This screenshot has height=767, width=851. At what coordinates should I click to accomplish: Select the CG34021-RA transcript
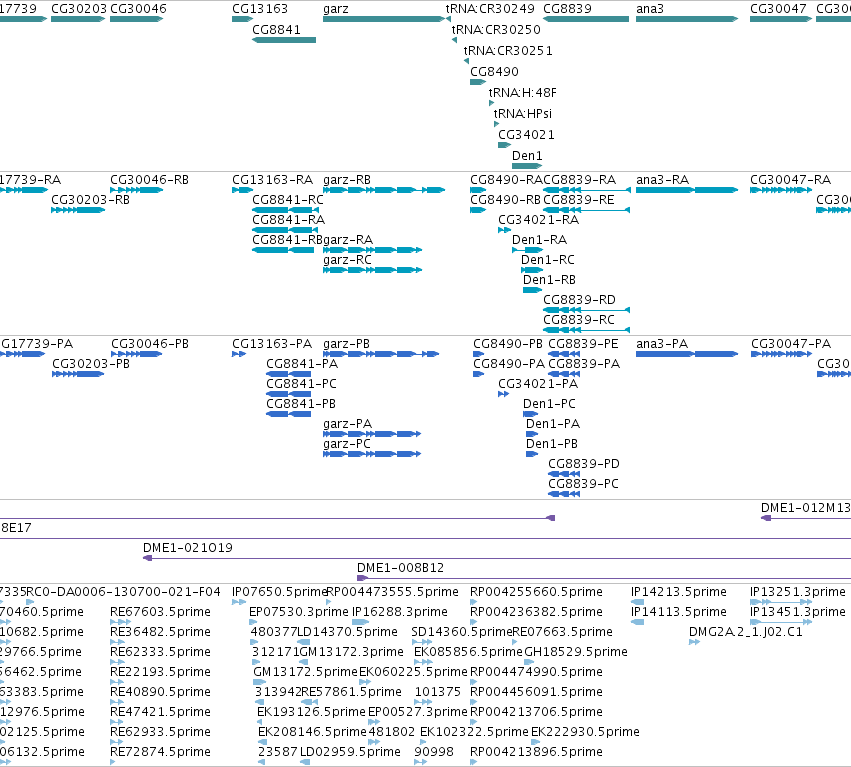coord(504,230)
